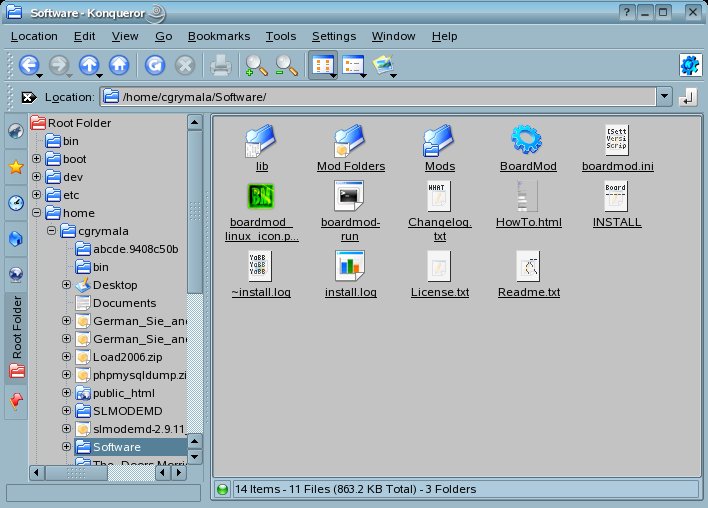This screenshot has height=508, width=708.
Task: Click the Print toolbar icon
Action: 221,65
